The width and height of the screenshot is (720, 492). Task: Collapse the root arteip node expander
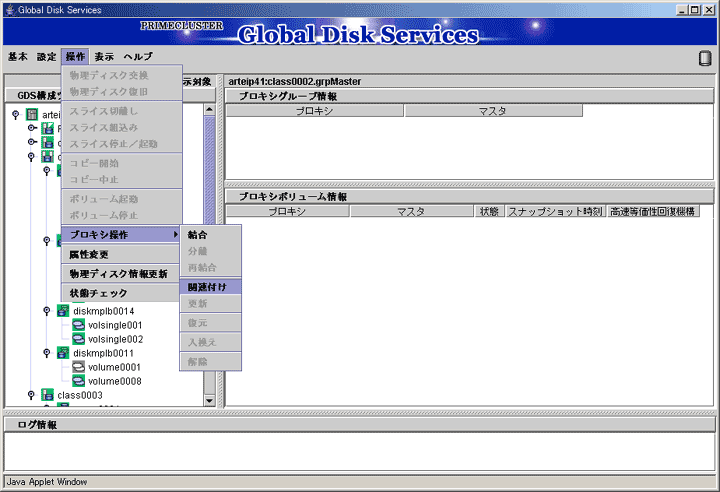16,114
